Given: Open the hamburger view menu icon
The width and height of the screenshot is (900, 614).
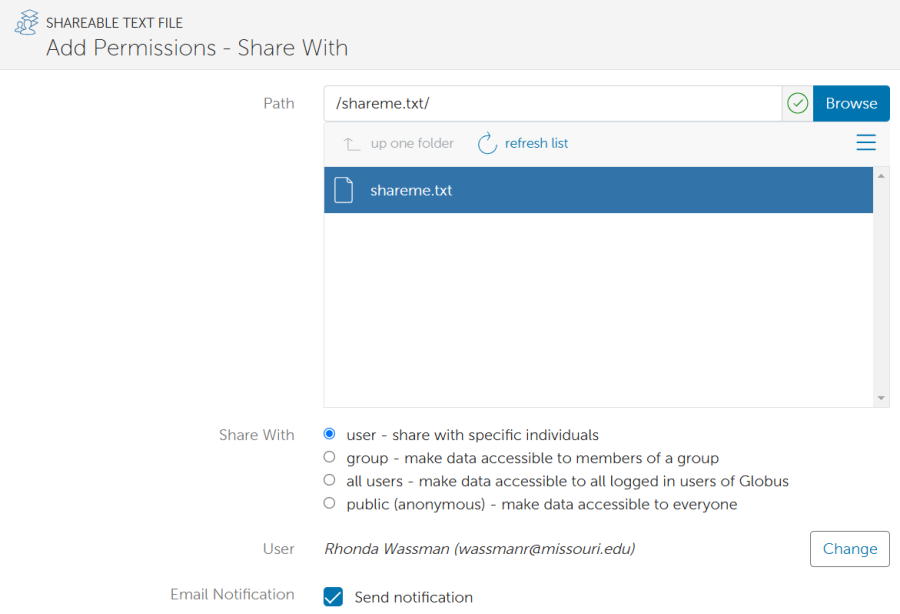Looking at the screenshot, I should (866, 143).
